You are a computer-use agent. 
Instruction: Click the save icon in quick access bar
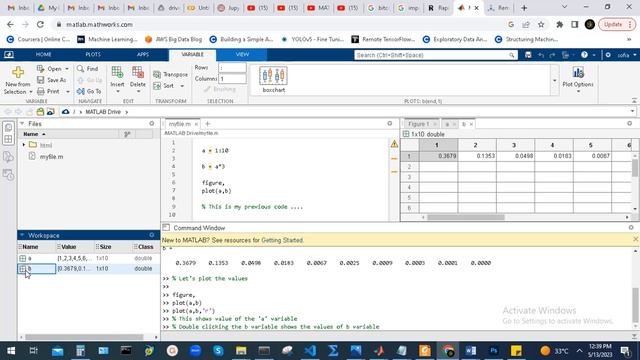point(528,55)
